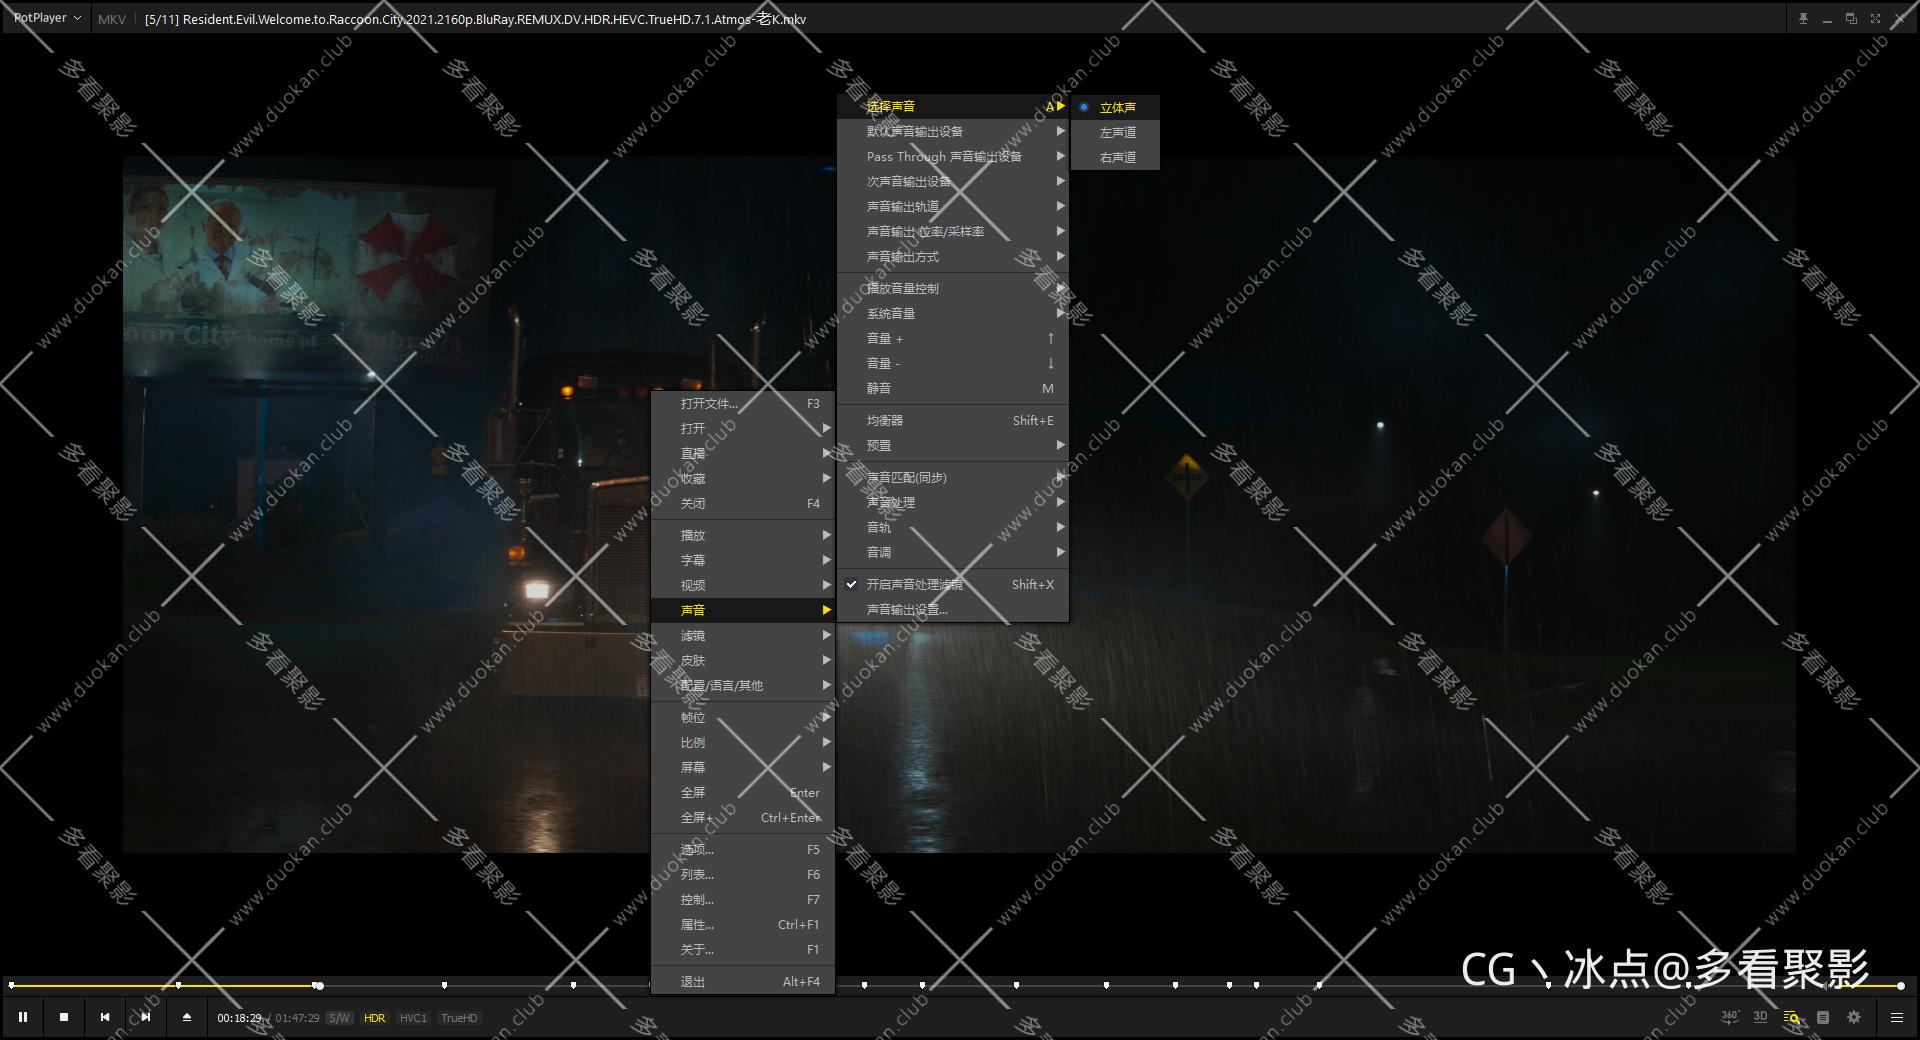Image resolution: width=1920 pixels, height=1040 pixels.
Task: Open the PotPlayer main menu dropdown
Action: pos(46,18)
